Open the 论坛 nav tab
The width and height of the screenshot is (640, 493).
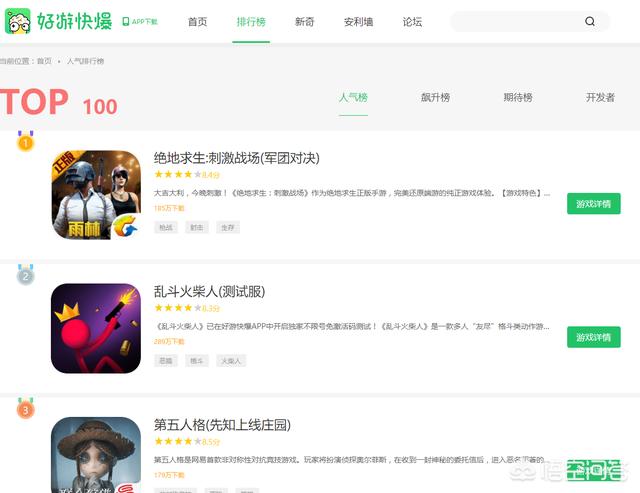coord(412,22)
